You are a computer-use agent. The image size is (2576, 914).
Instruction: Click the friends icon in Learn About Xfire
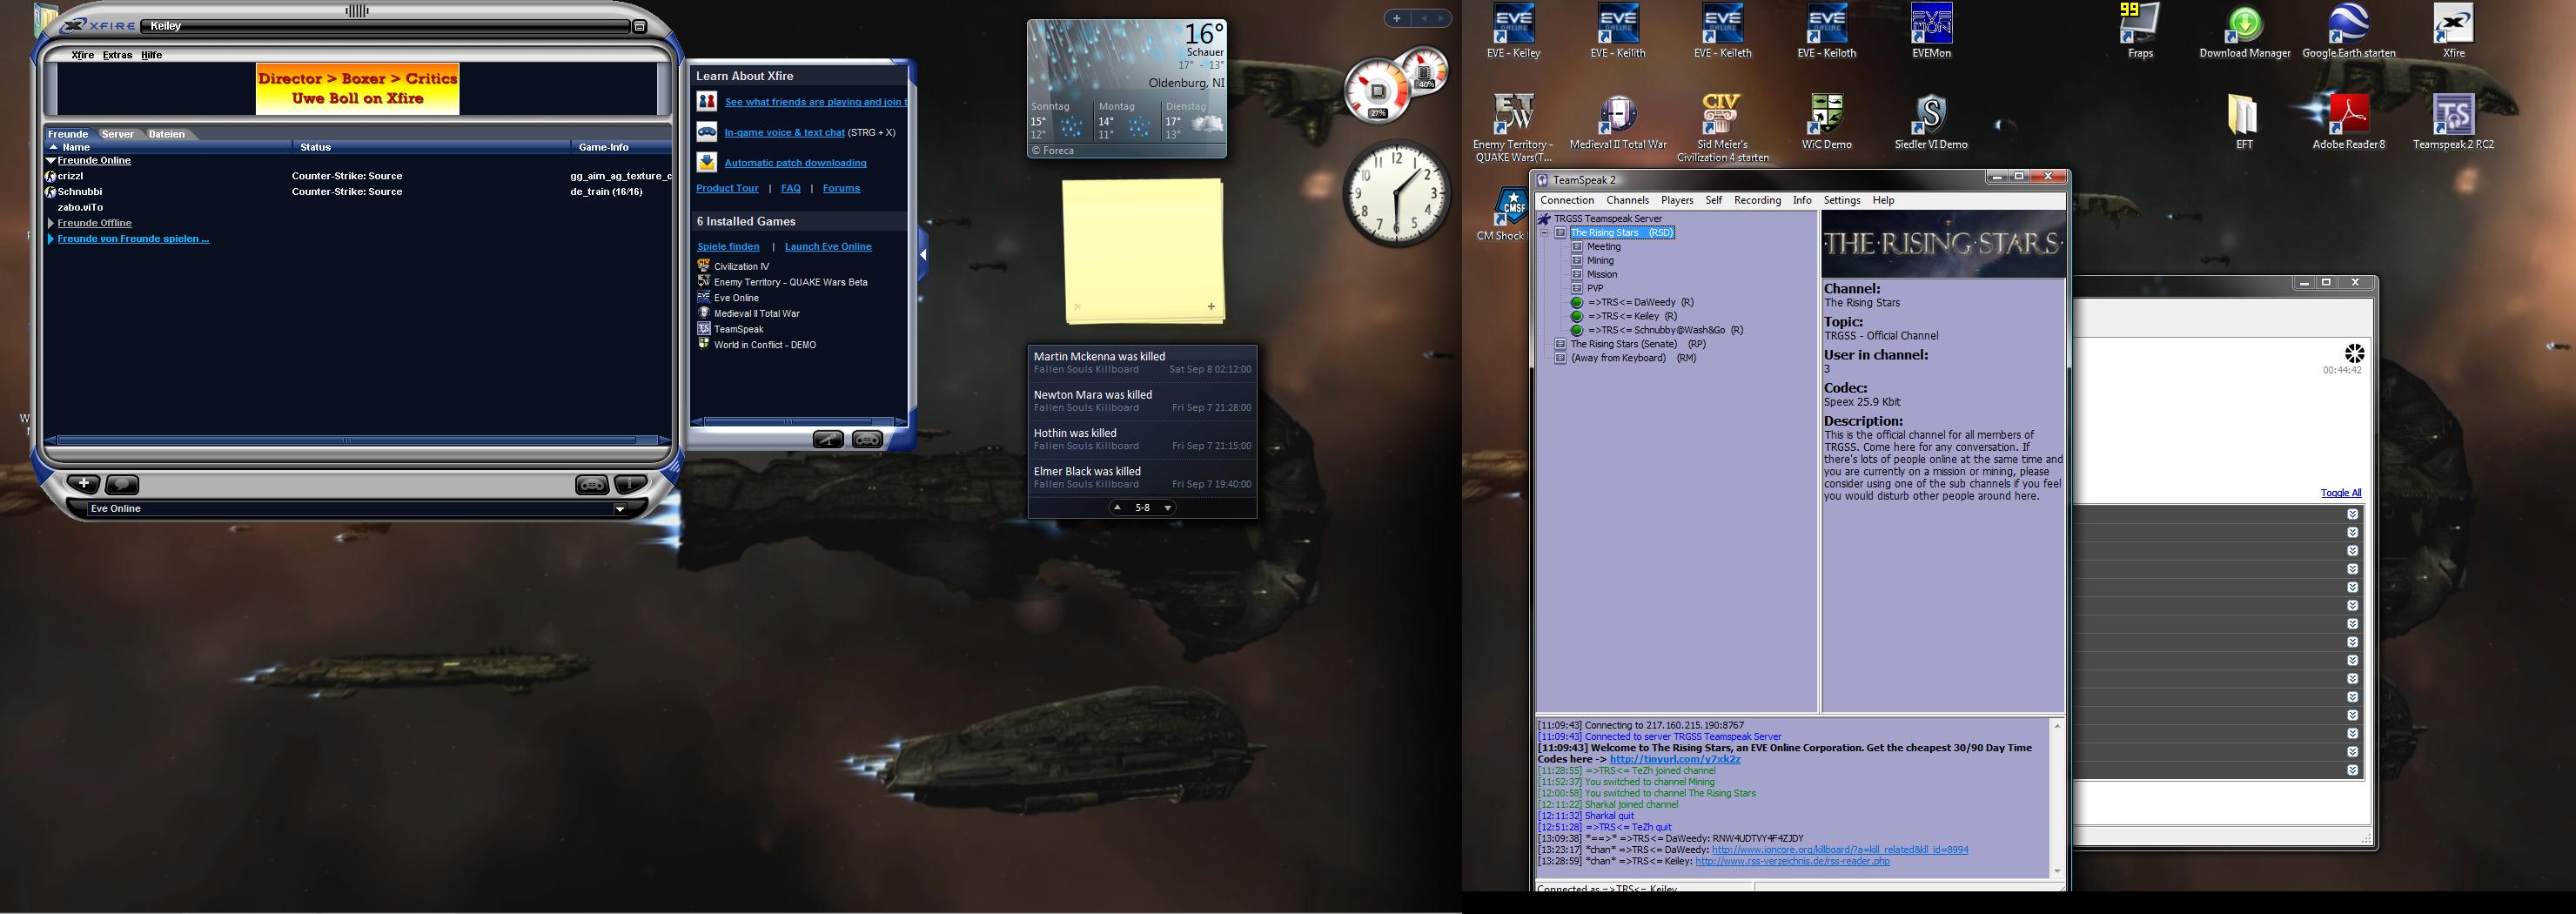pos(707,101)
